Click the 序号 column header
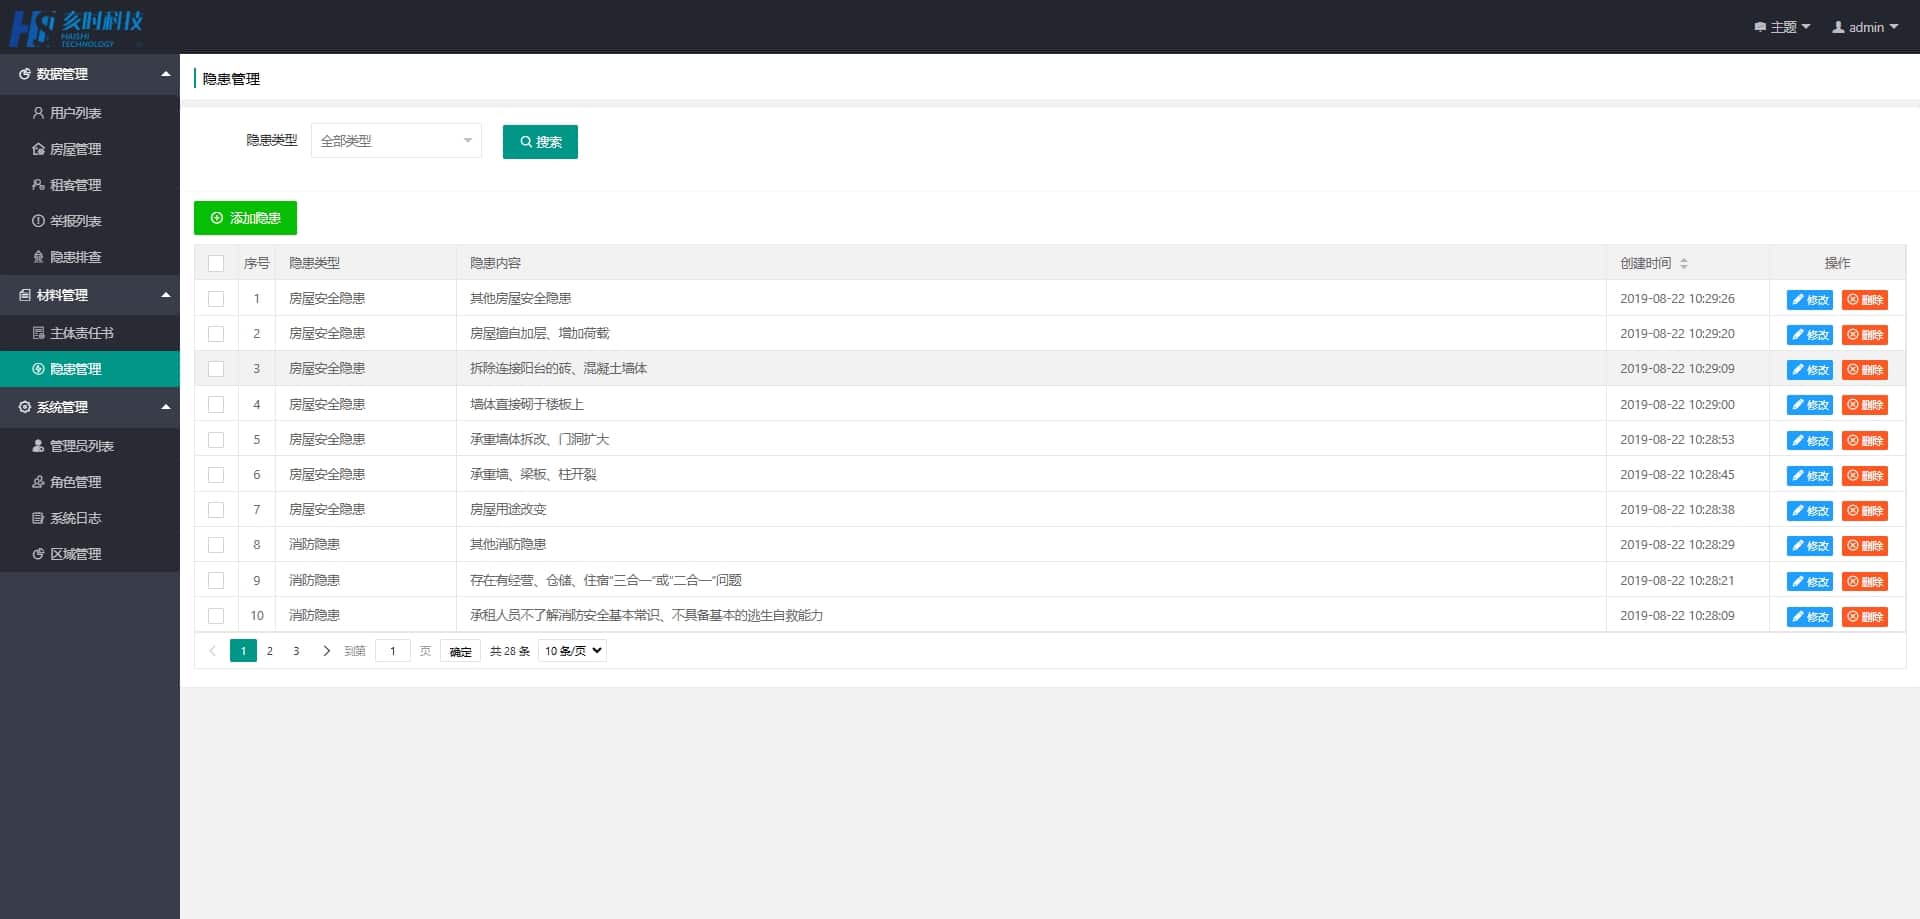1920x919 pixels. pyautogui.click(x=257, y=263)
